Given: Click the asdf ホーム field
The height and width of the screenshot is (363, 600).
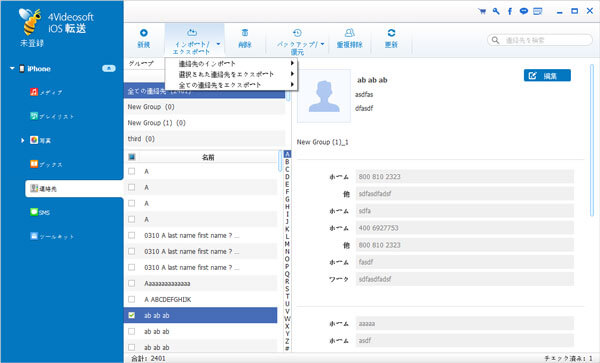Looking at the screenshot, I should (x=465, y=340).
